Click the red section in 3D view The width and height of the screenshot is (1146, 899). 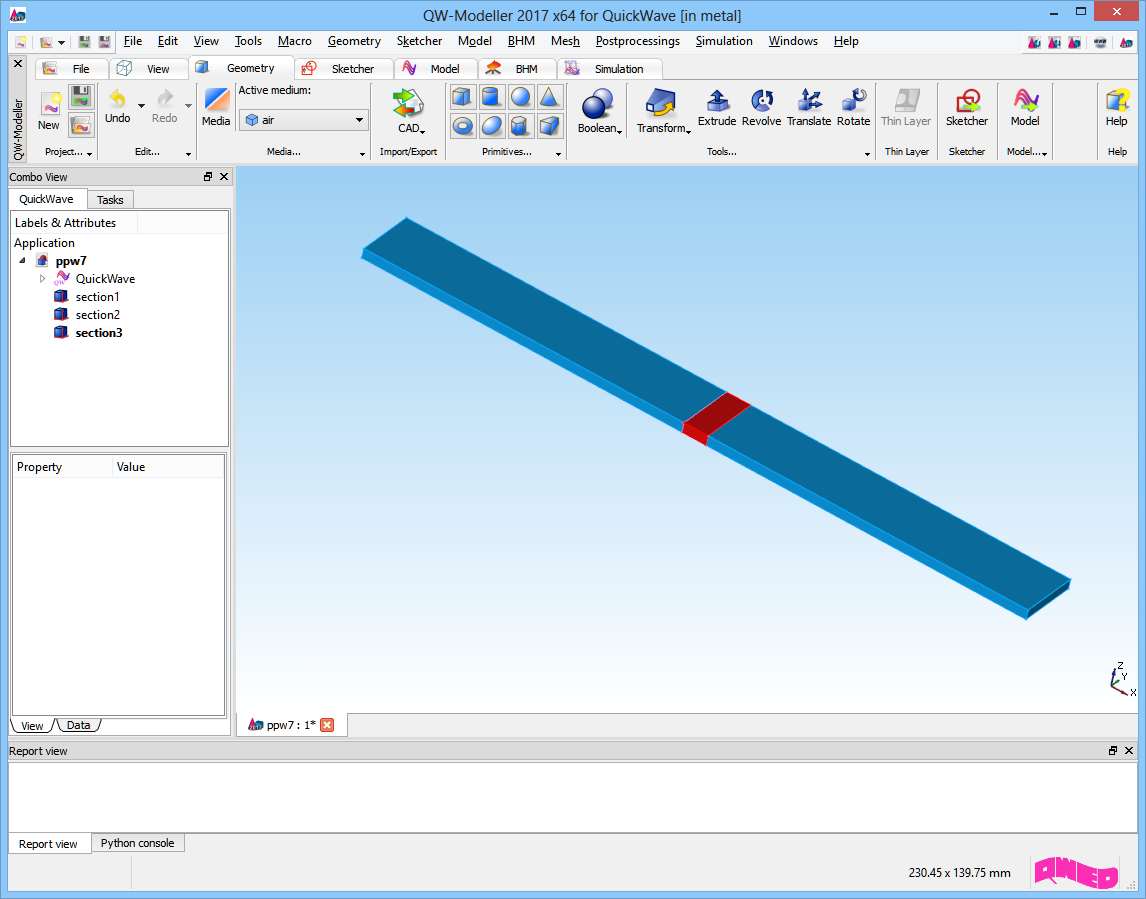pos(718,417)
